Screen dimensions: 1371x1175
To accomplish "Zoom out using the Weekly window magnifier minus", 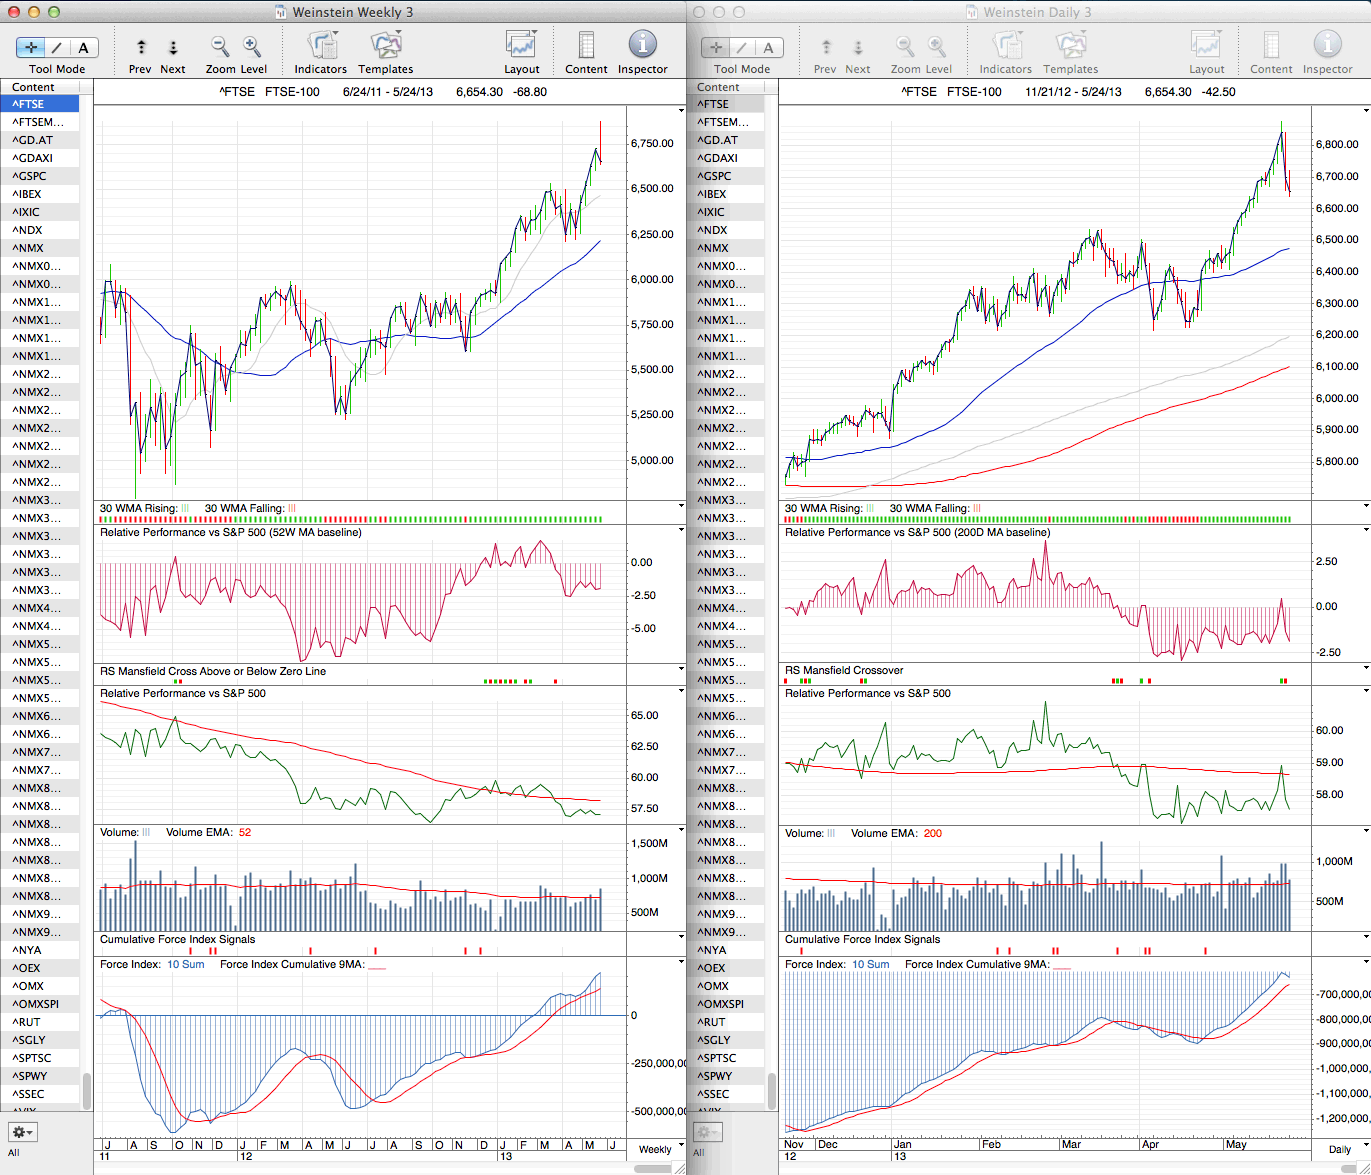I will [220, 47].
